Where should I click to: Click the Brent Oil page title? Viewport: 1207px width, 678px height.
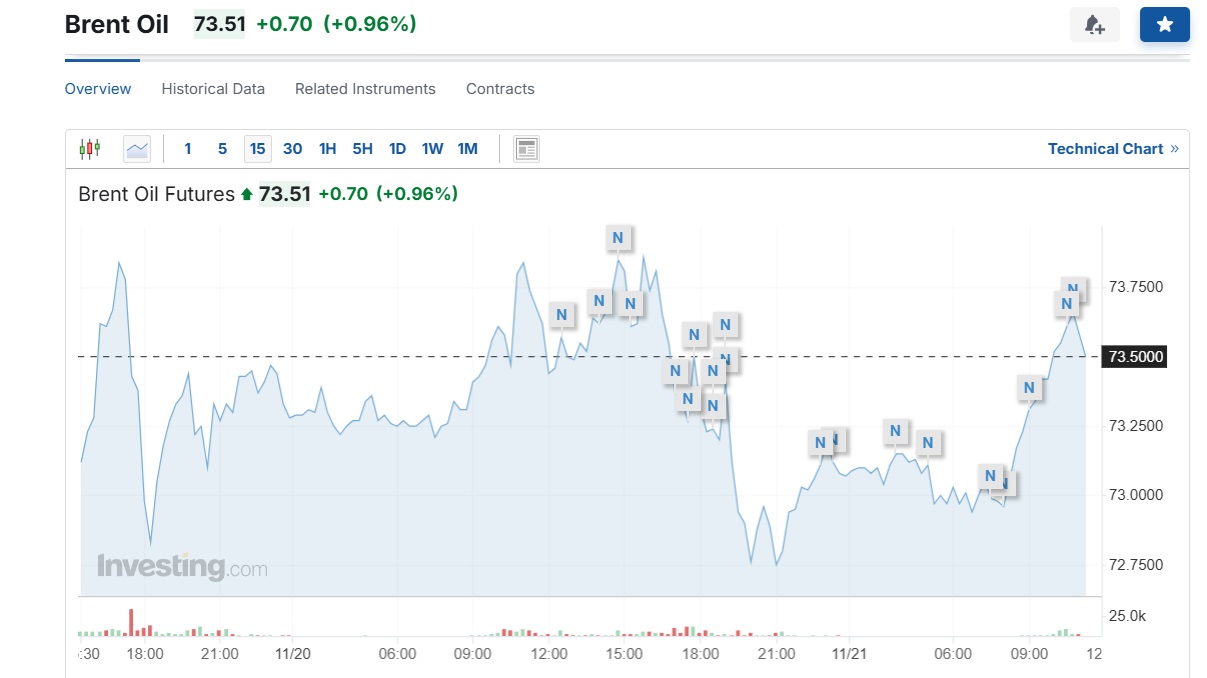point(117,24)
